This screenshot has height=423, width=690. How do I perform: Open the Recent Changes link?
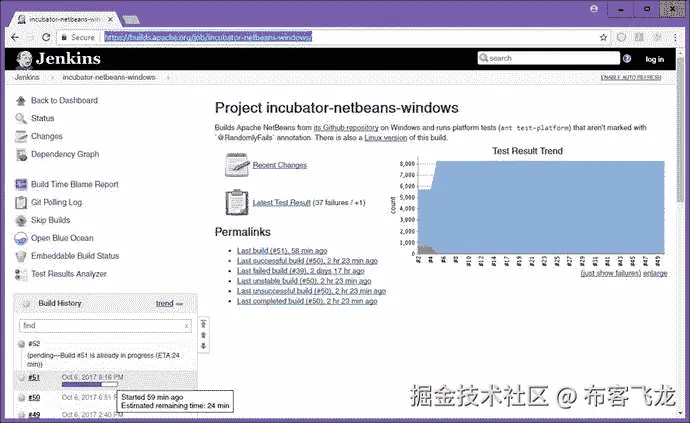(x=280, y=165)
